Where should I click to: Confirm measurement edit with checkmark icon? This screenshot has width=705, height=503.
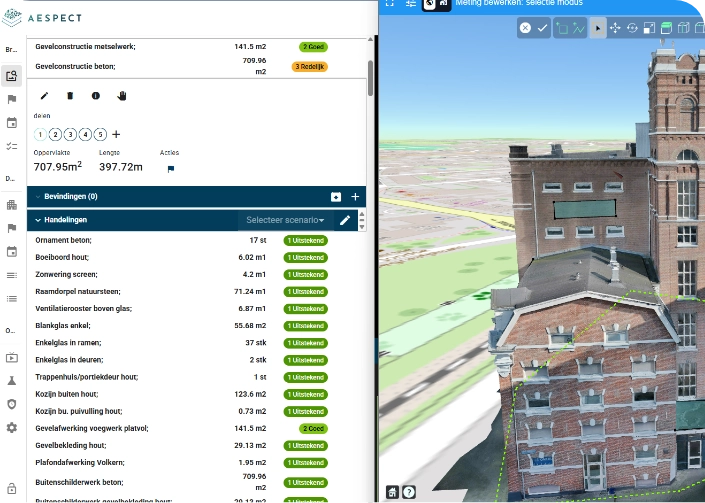tap(543, 29)
